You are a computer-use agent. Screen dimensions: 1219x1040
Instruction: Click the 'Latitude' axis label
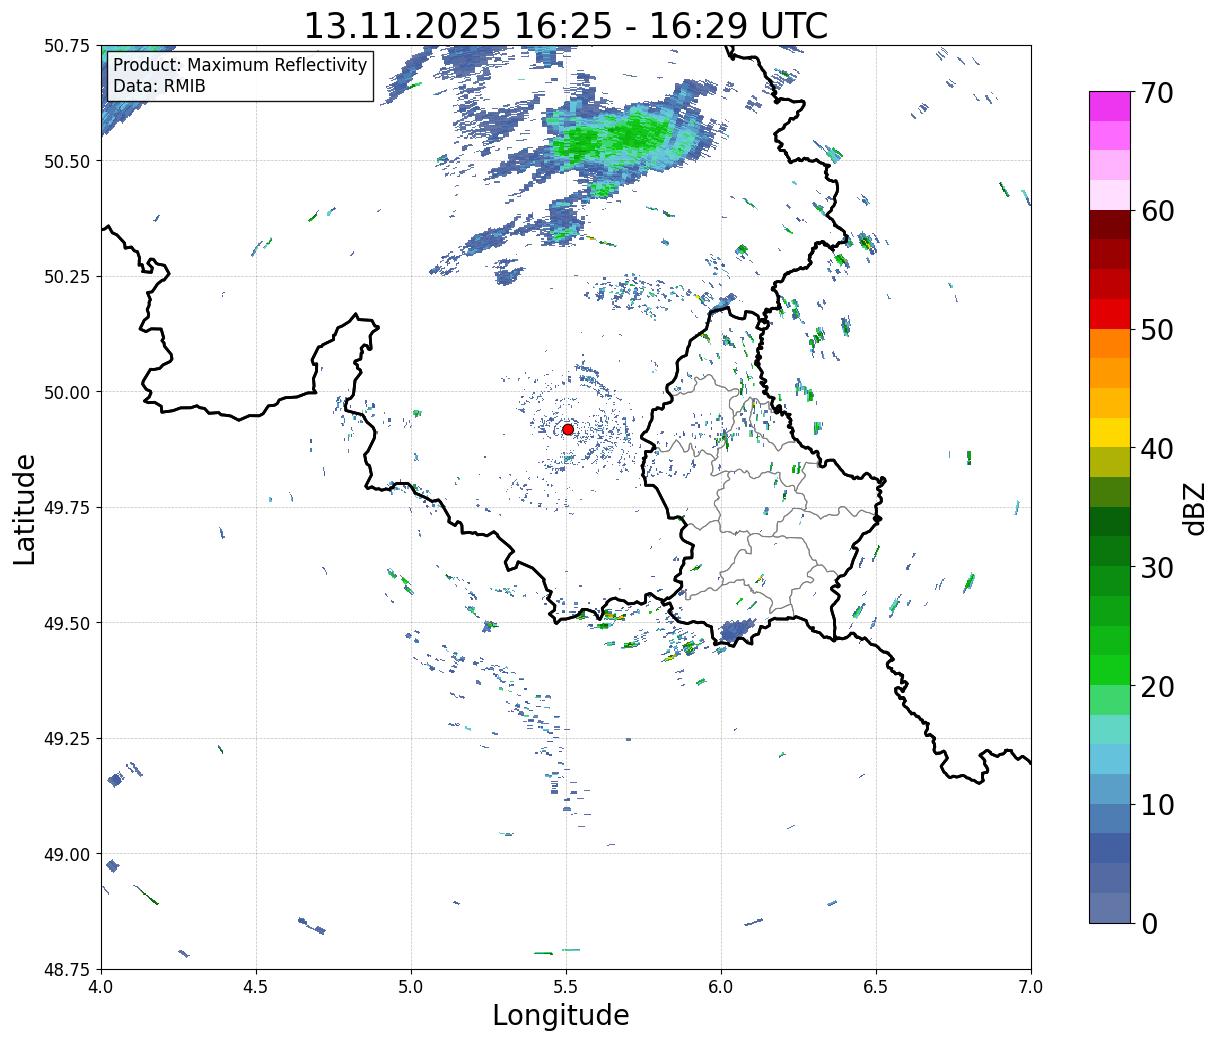click(x=25, y=509)
